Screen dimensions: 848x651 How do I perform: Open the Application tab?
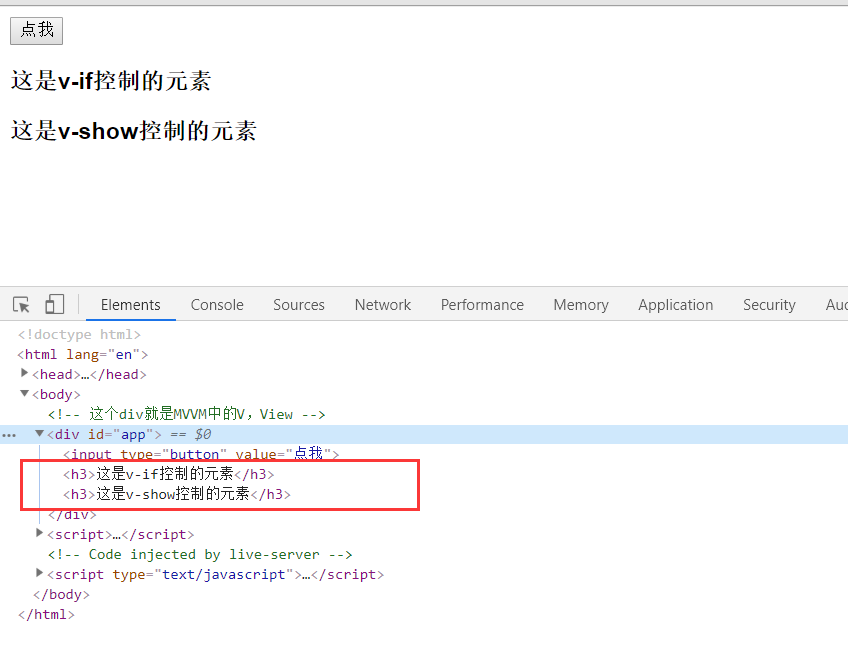[675, 305]
